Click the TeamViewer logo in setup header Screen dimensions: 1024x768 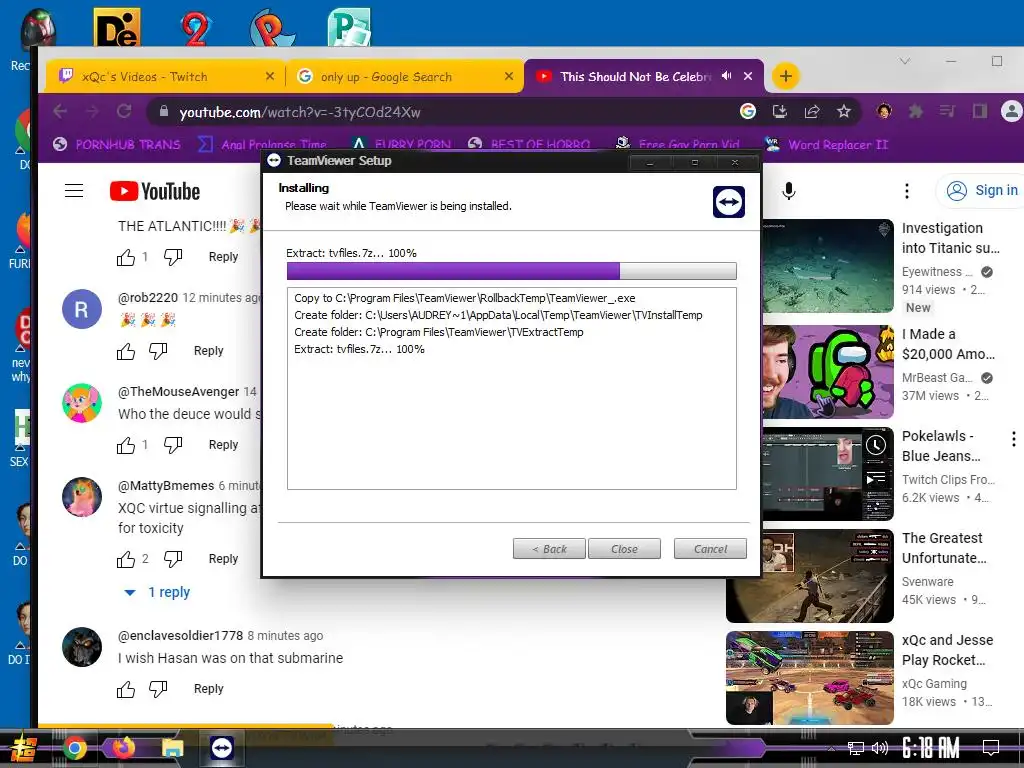[729, 202]
